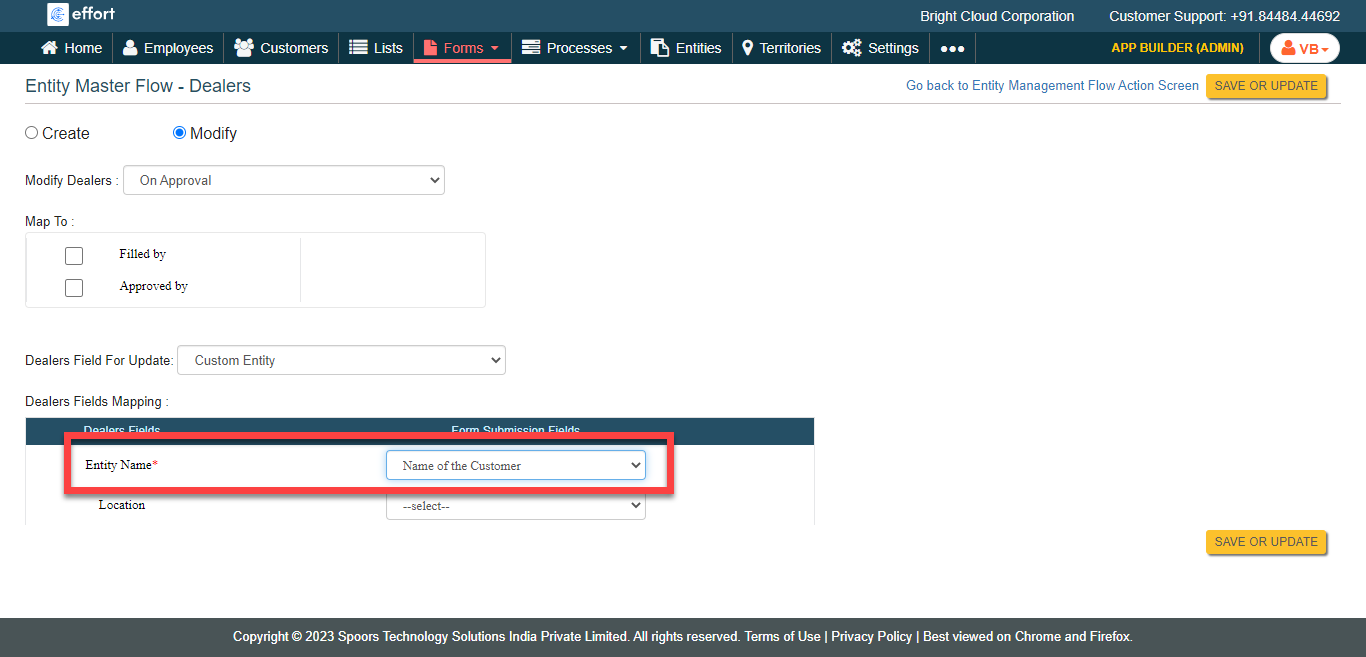Go back to Entity Management Flow link

[1052, 86]
